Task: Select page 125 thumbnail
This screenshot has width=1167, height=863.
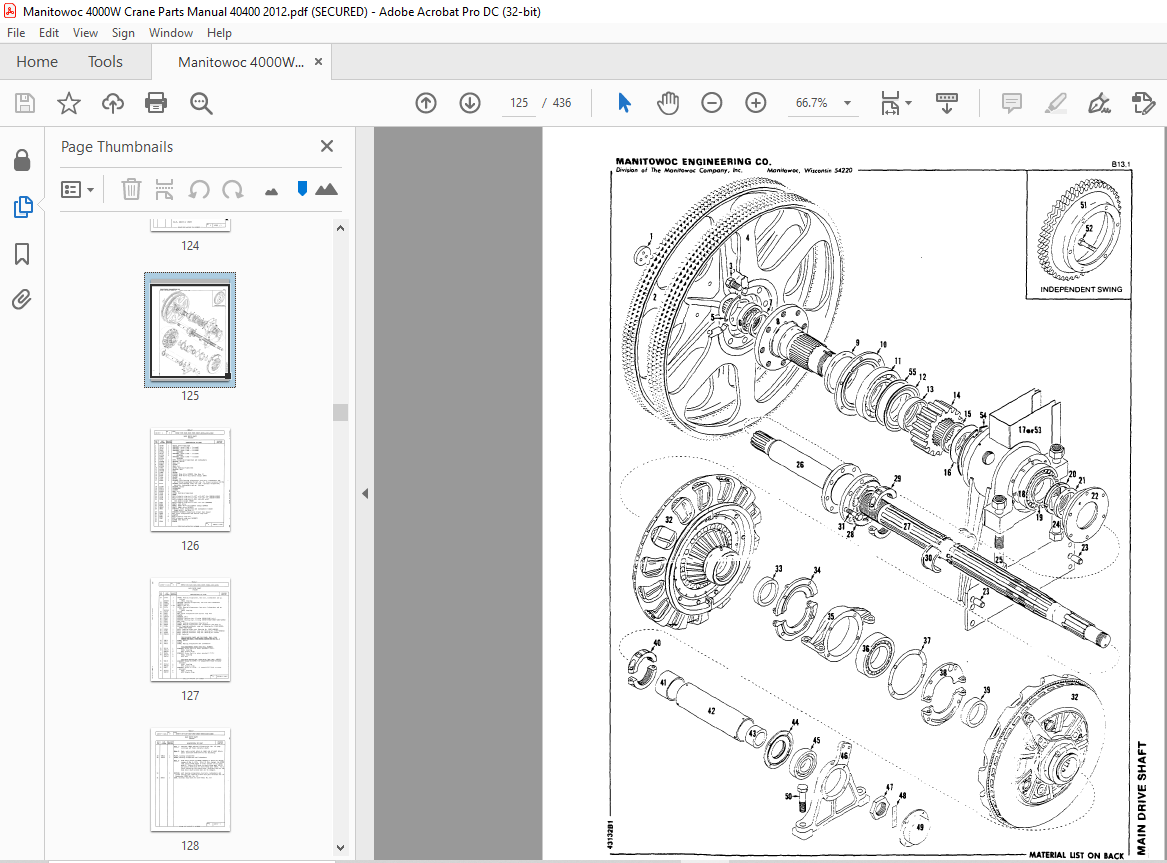Action: coord(190,330)
